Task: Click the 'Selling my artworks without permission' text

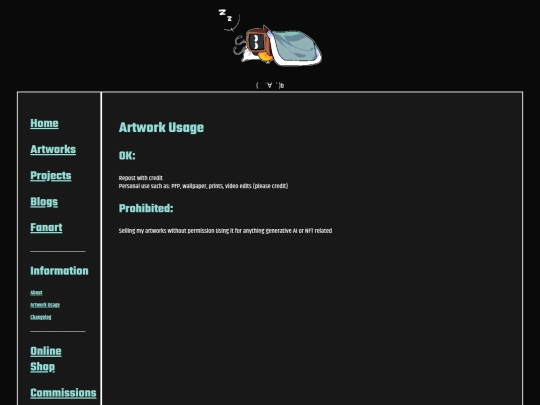Action: point(166,231)
